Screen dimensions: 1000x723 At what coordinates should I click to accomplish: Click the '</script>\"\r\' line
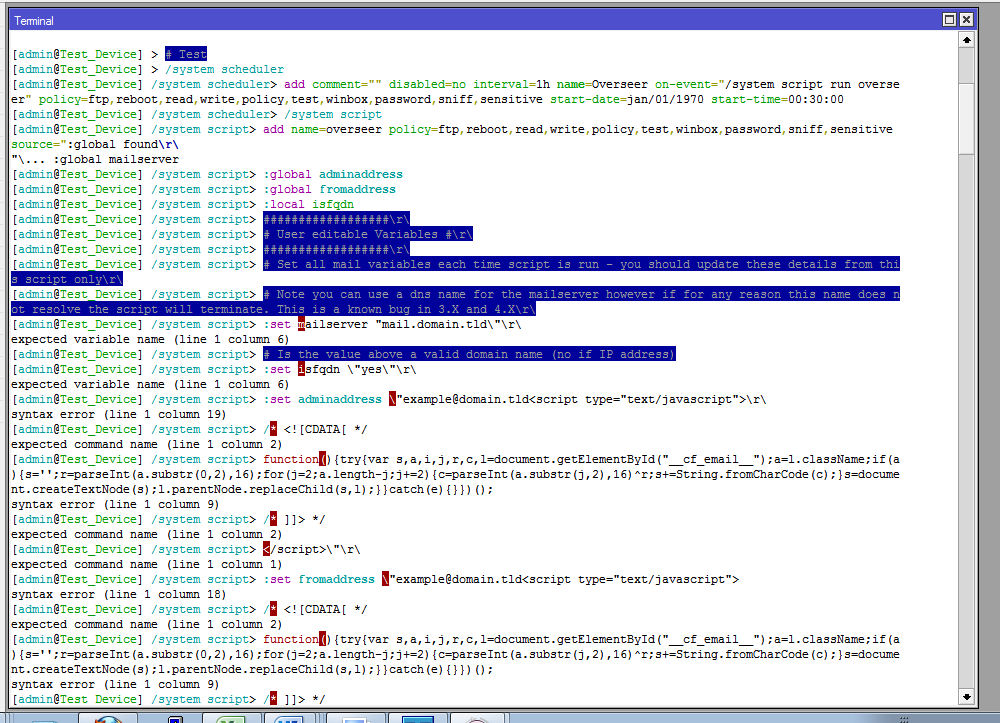[x=311, y=550]
